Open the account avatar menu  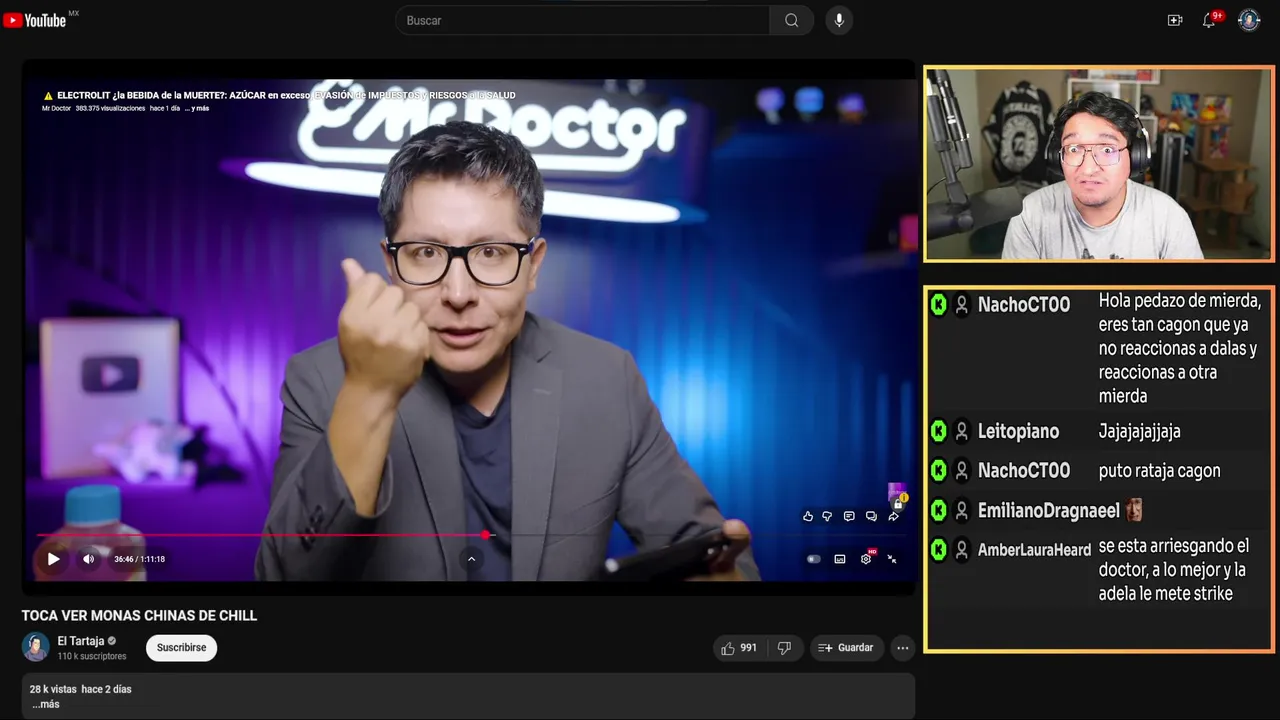1249,20
